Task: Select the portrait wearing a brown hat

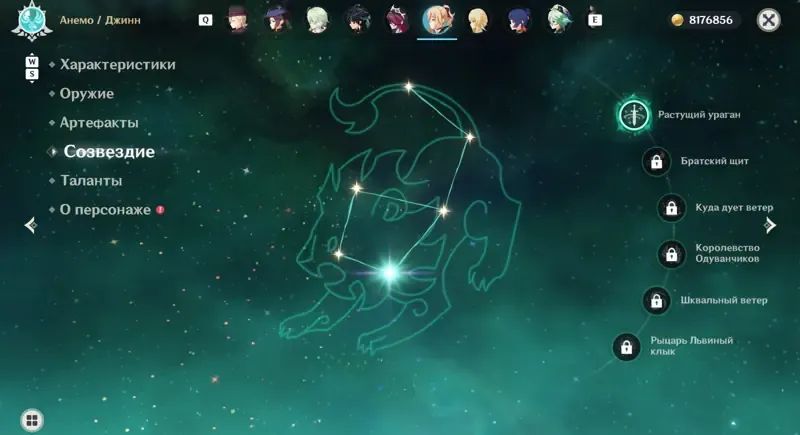Action: [x=237, y=19]
